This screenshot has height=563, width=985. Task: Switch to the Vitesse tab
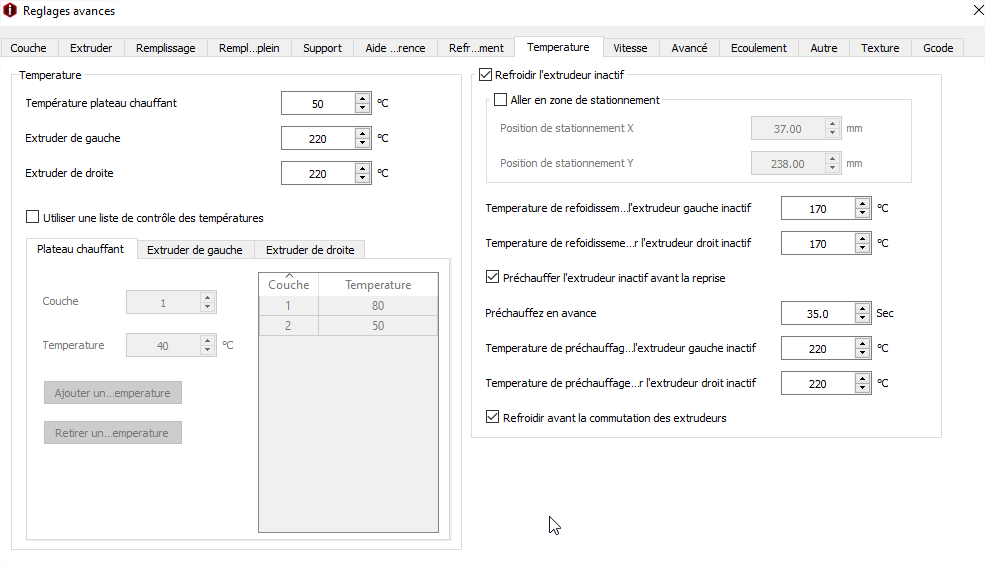tap(630, 48)
